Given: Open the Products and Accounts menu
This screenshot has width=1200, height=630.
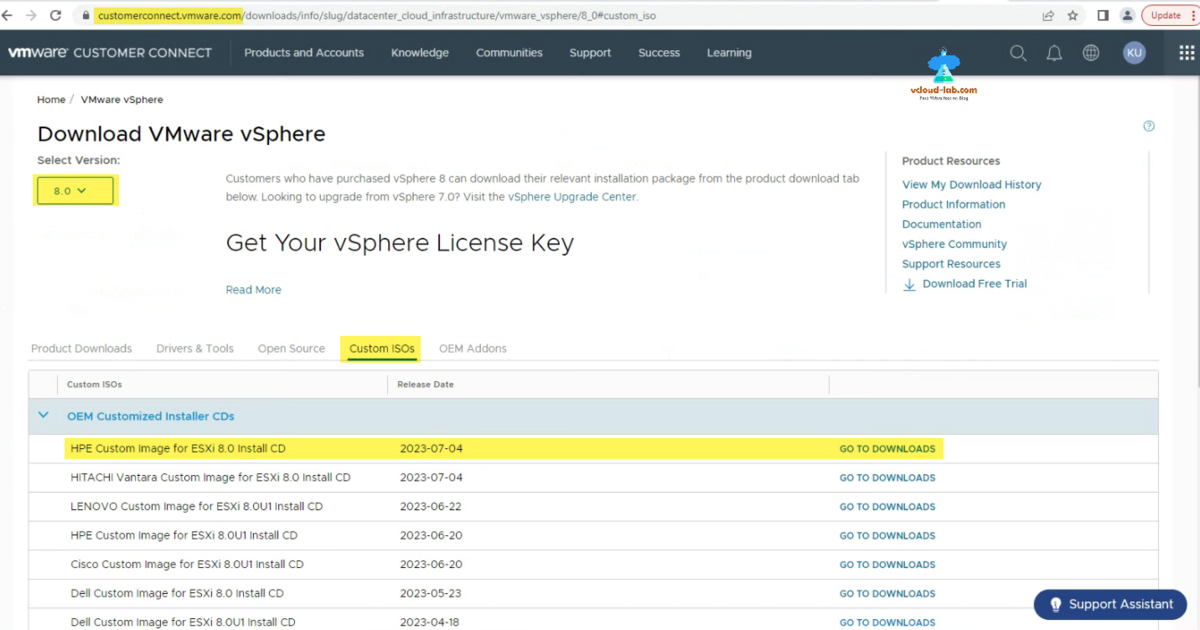Looking at the screenshot, I should point(304,53).
